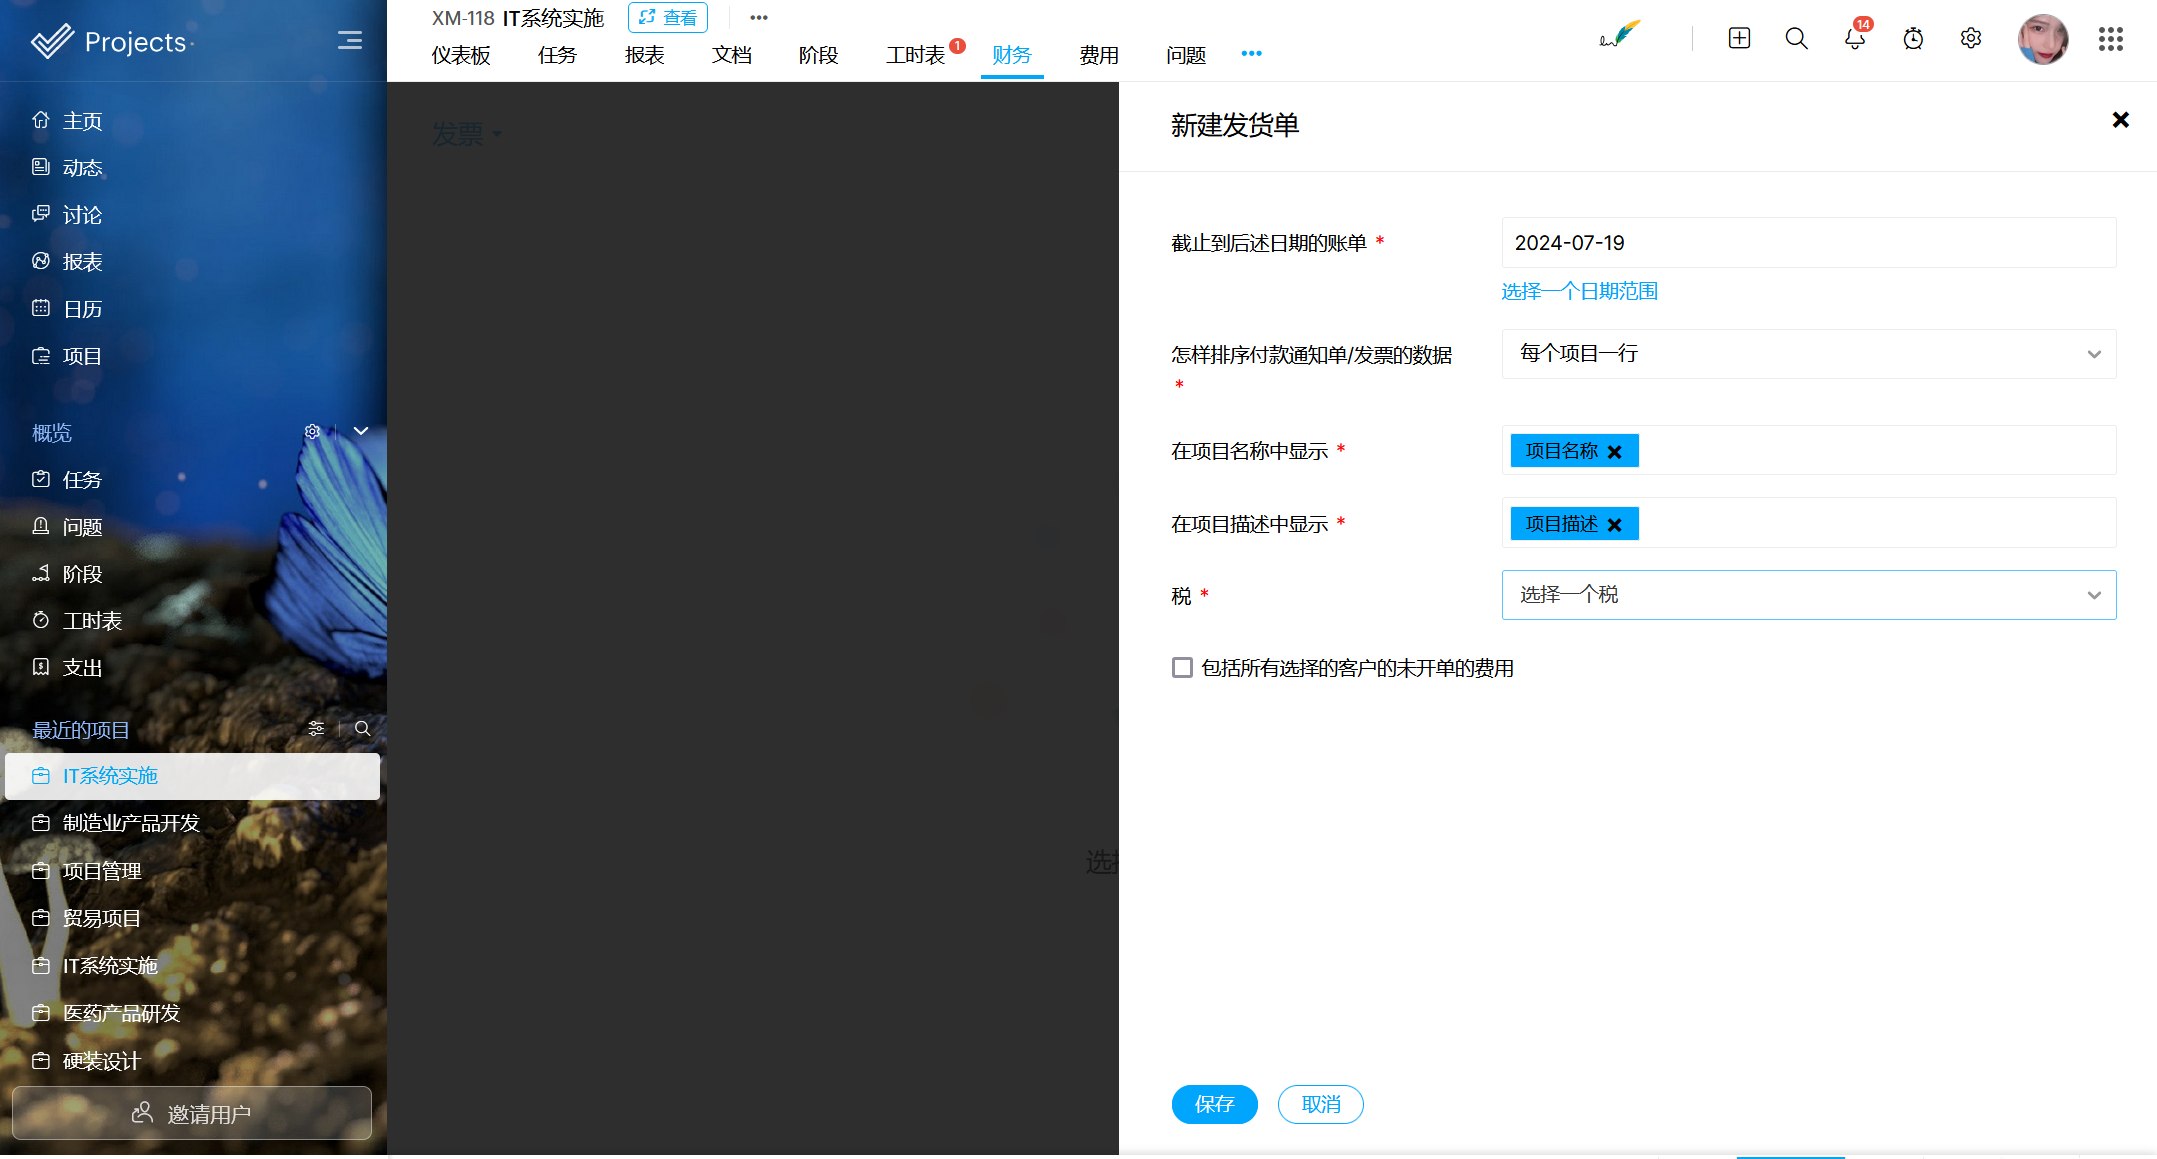
Task: Collapse the sidebar with hamburger icon
Action: (x=350, y=40)
